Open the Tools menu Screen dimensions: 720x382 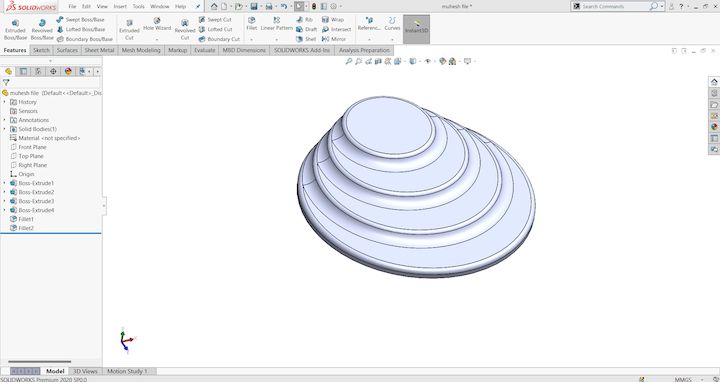tap(138, 6)
